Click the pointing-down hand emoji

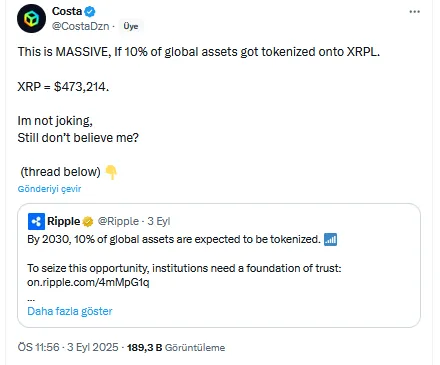111,172
